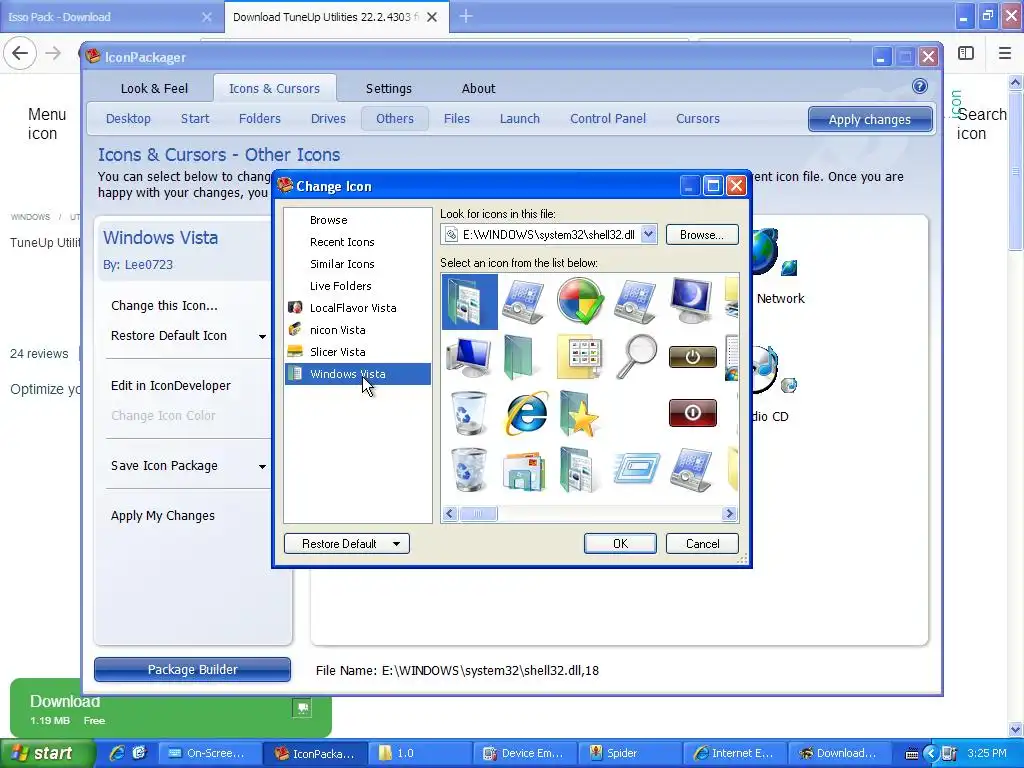
Task: Click the icon list scroll right arrow
Action: pos(729,514)
